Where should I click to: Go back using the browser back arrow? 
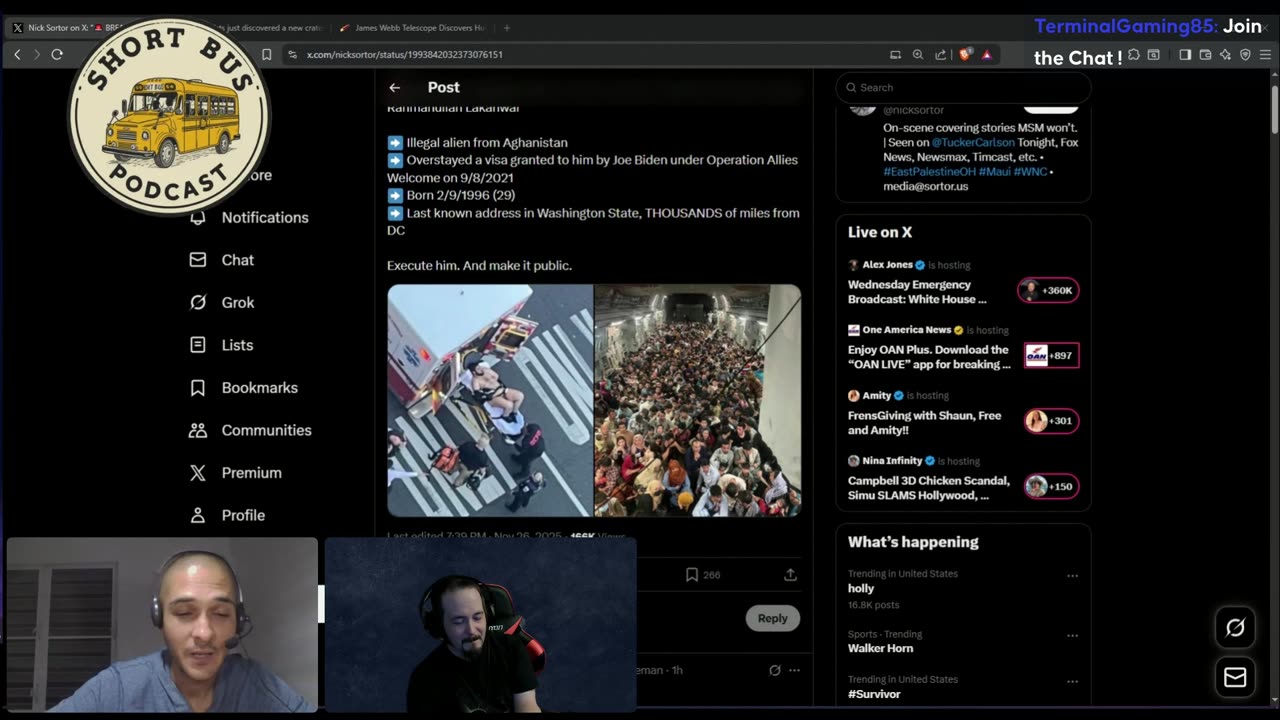click(x=17, y=54)
